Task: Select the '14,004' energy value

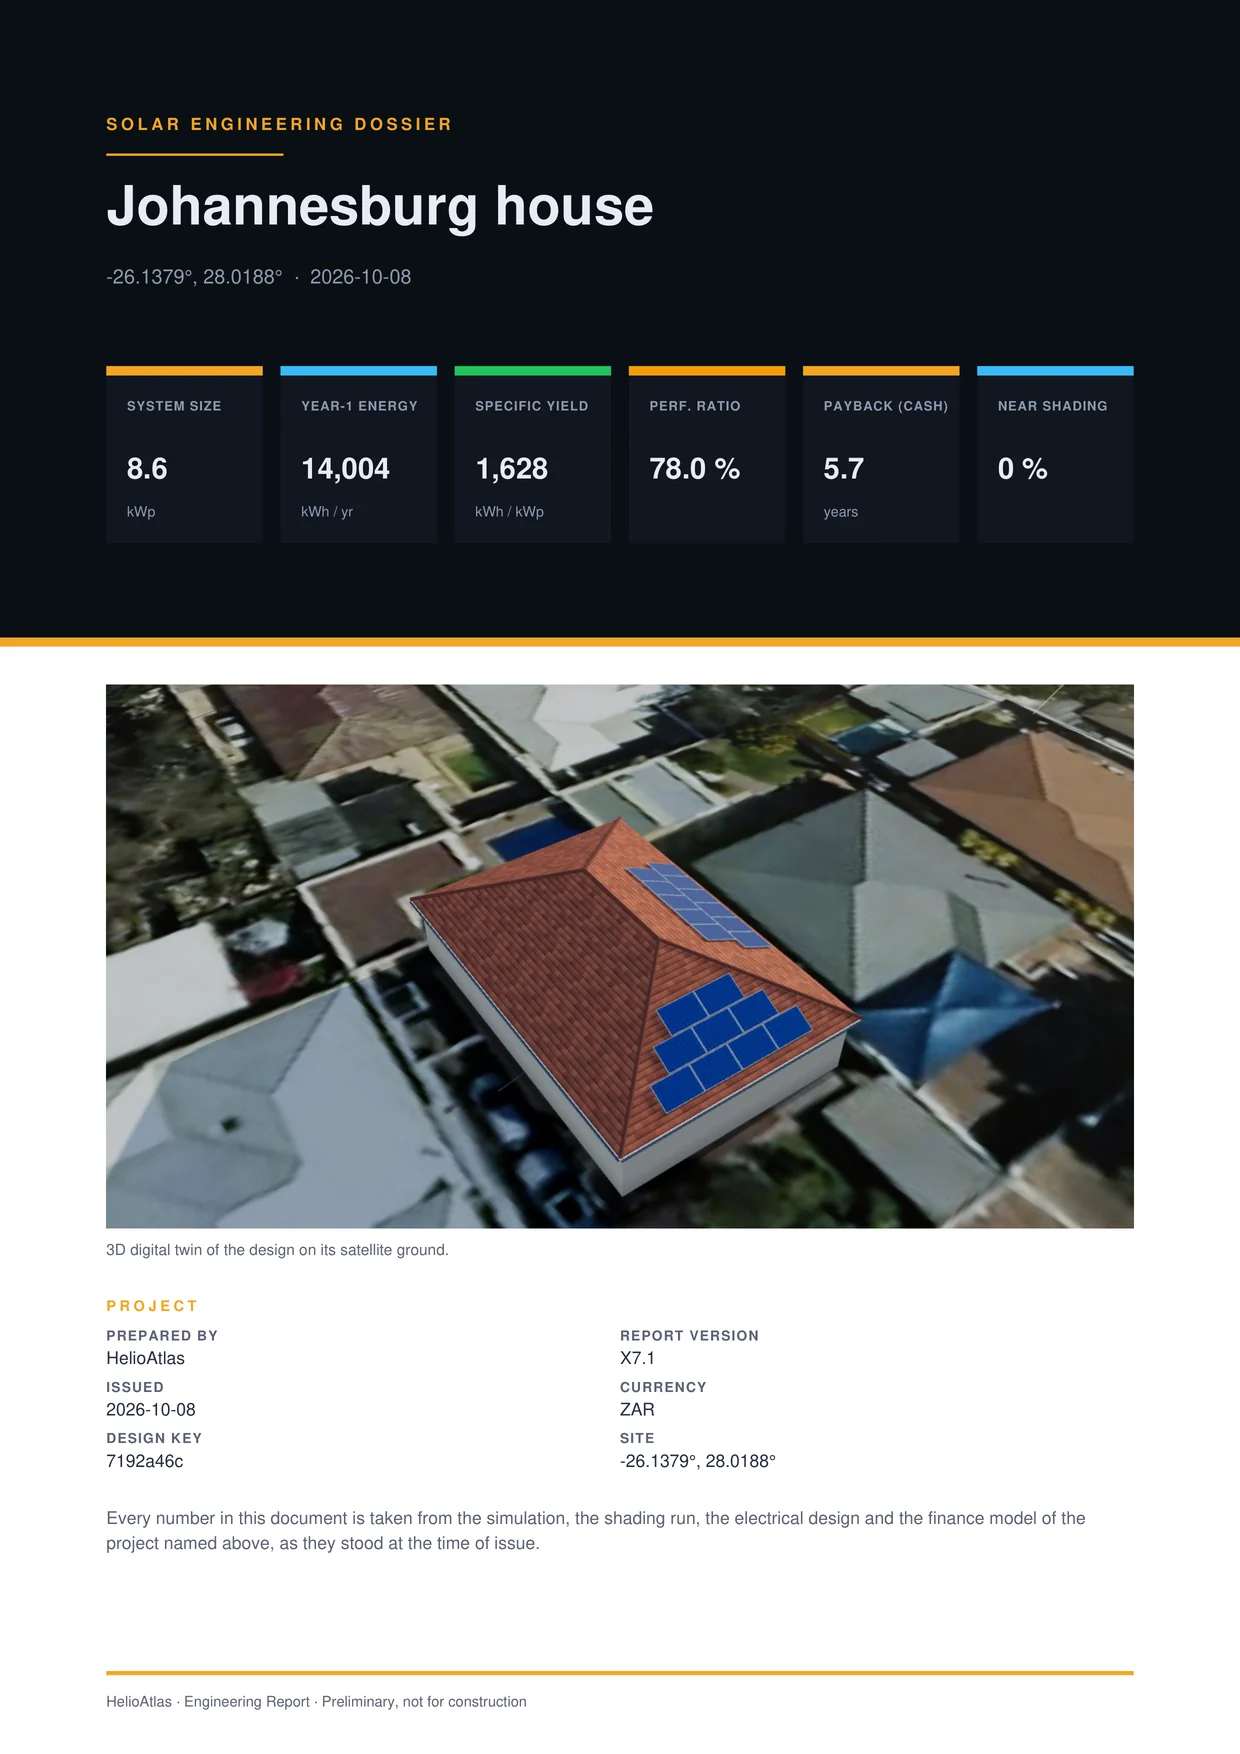Action: click(345, 468)
